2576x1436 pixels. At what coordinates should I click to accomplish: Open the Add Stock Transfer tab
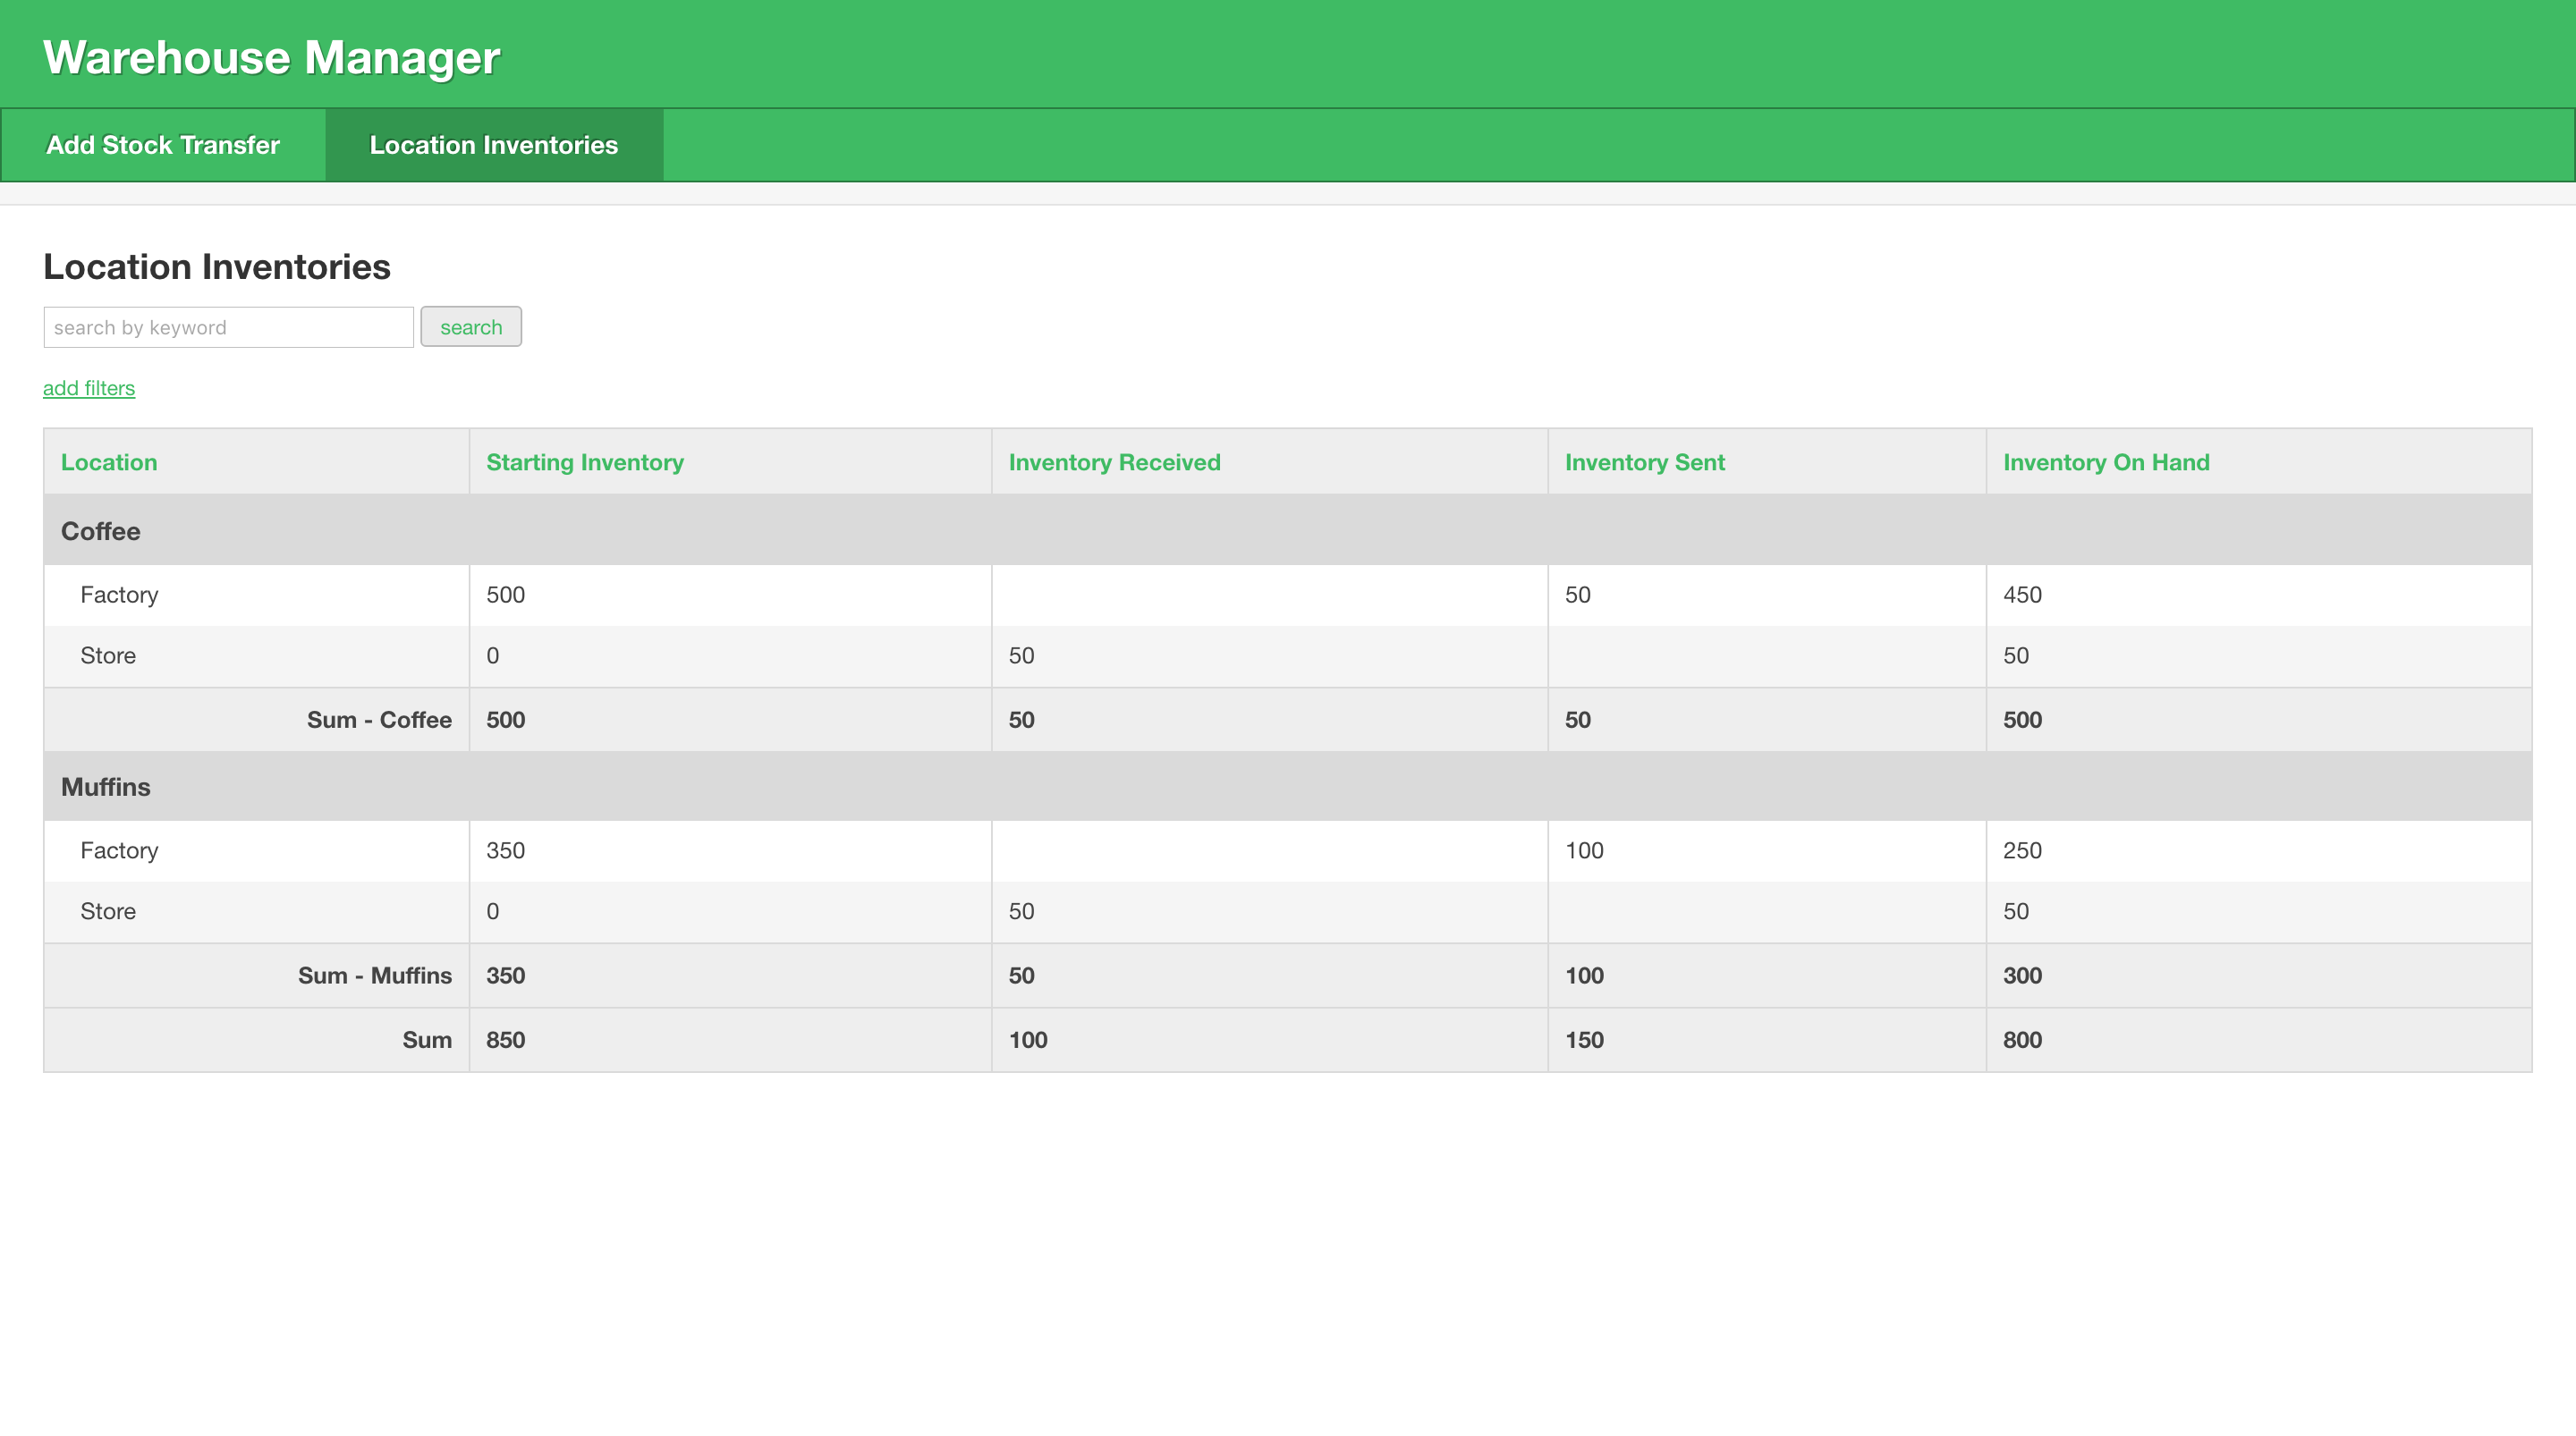click(163, 145)
